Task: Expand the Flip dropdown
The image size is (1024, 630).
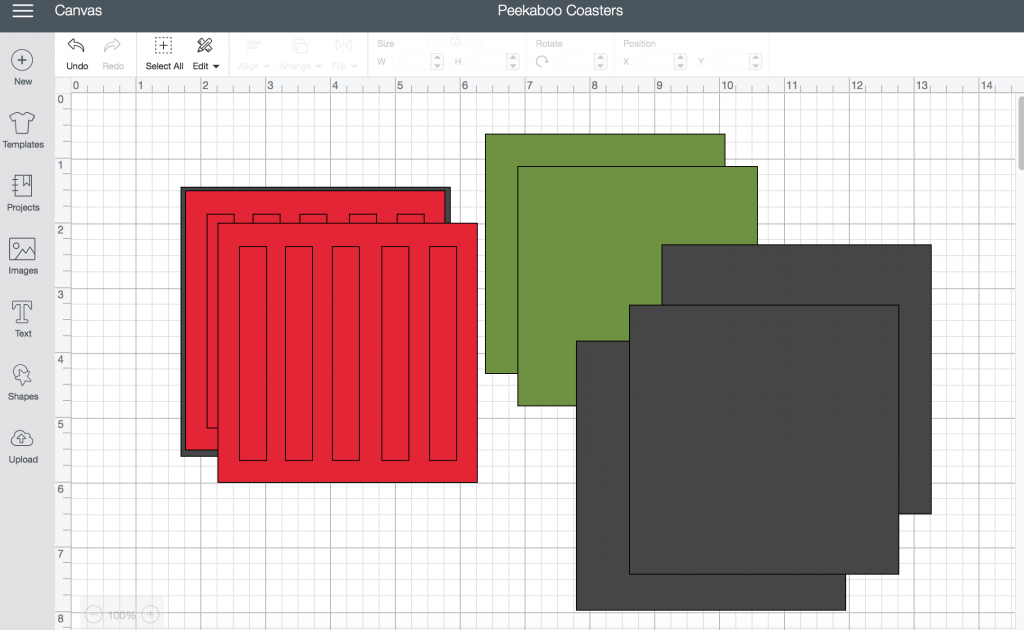Action: click(344, 54)
